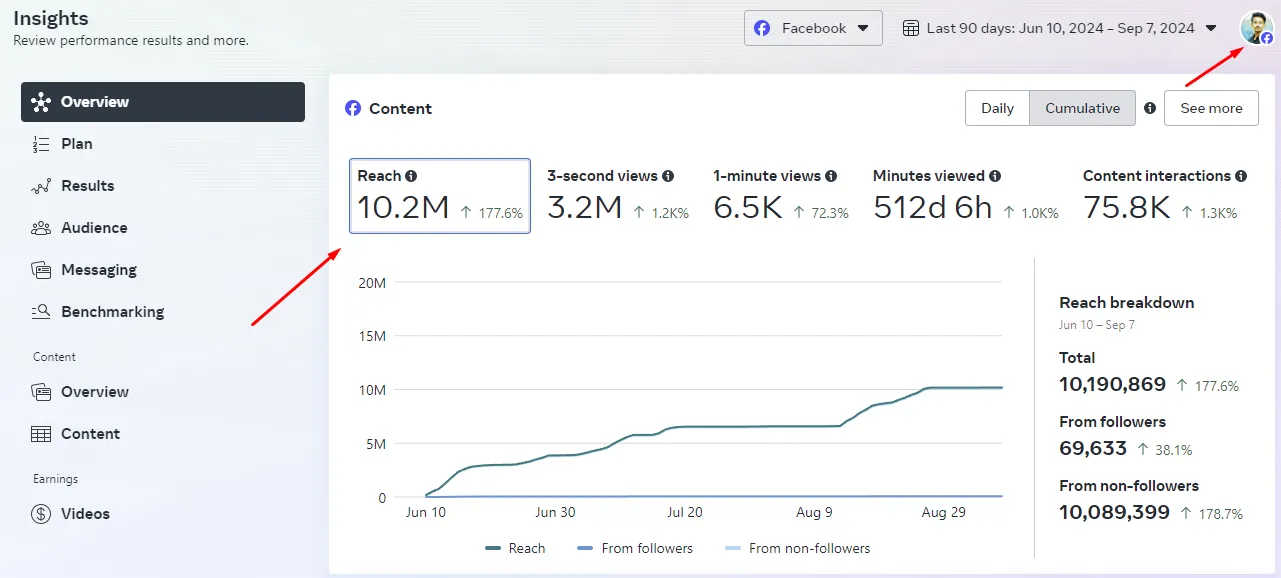The height and width of the screenshot is (578, 1281).
Task: Click the 38.1% change for followers
Action: (x=1165, y=450)
